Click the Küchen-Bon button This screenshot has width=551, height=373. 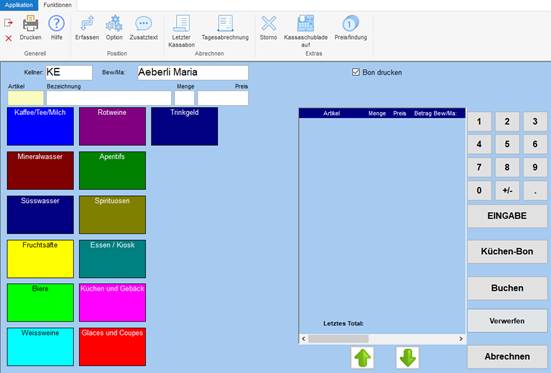[507, 251]
